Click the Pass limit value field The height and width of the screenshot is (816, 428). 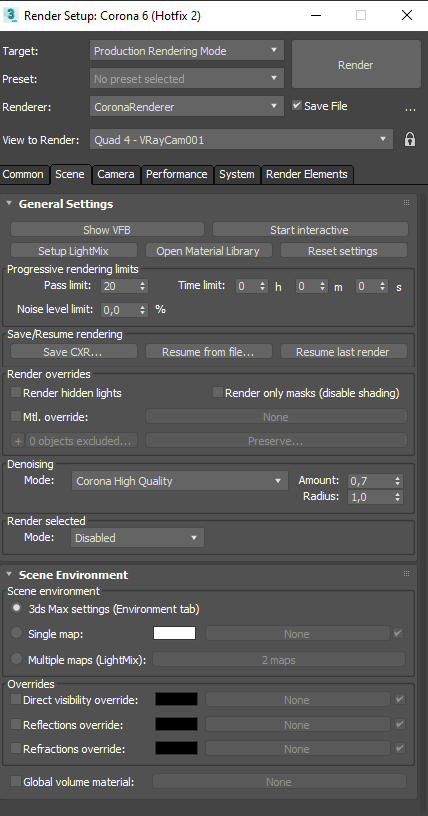pyautogui.click(x=119, y=286)
